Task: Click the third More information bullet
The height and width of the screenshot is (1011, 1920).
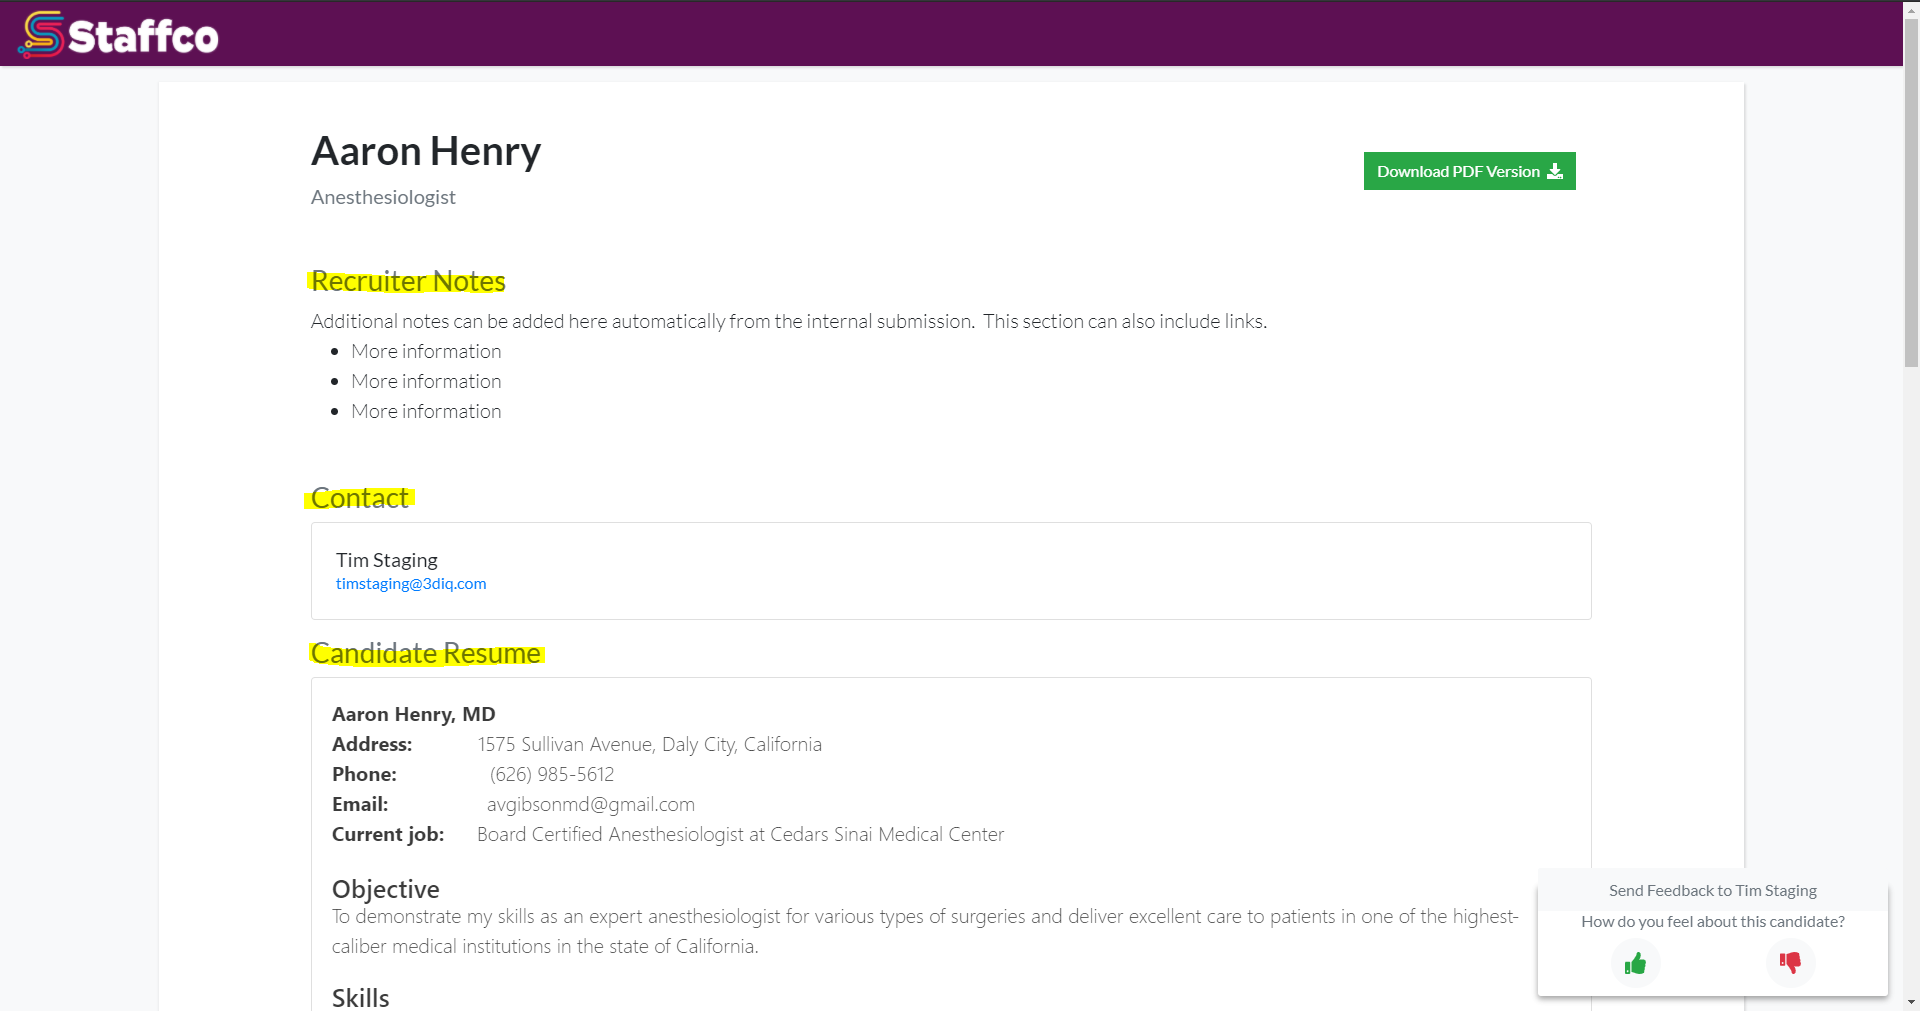Action: pos(426,411)
